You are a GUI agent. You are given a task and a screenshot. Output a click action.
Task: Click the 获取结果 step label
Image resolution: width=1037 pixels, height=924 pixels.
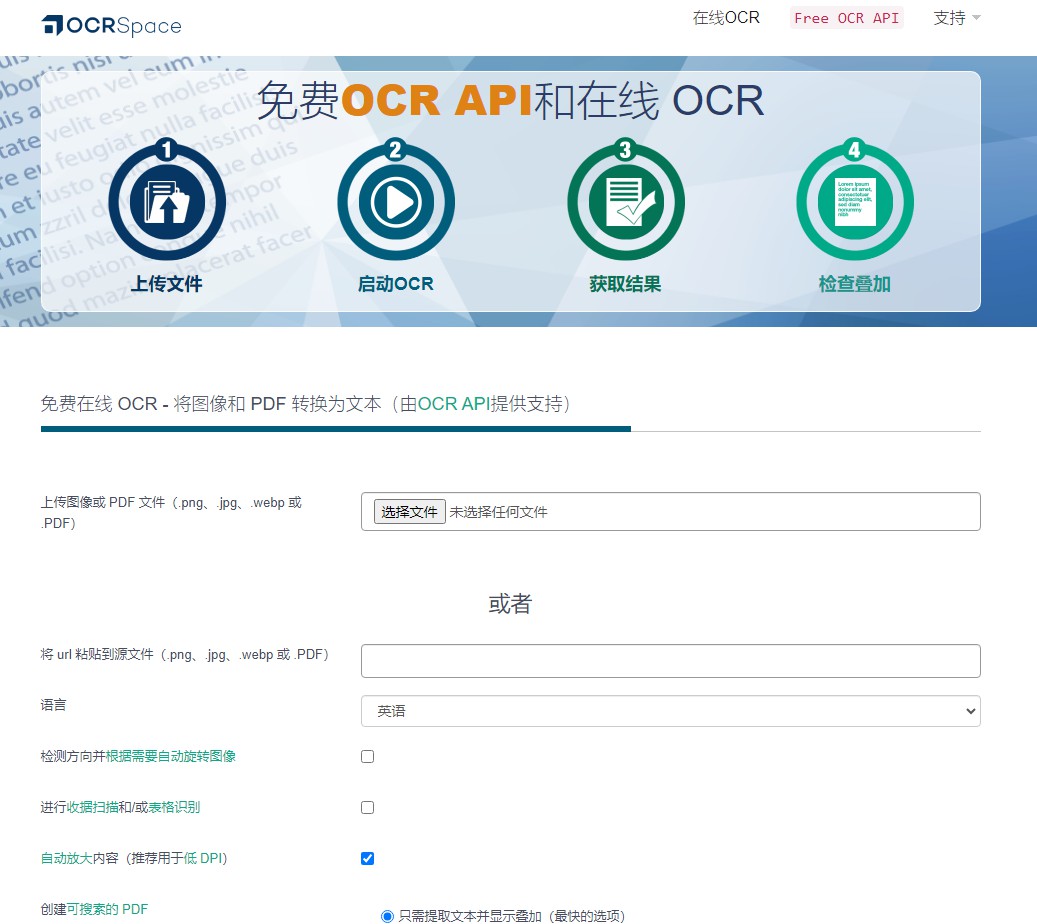click(625, 284)
